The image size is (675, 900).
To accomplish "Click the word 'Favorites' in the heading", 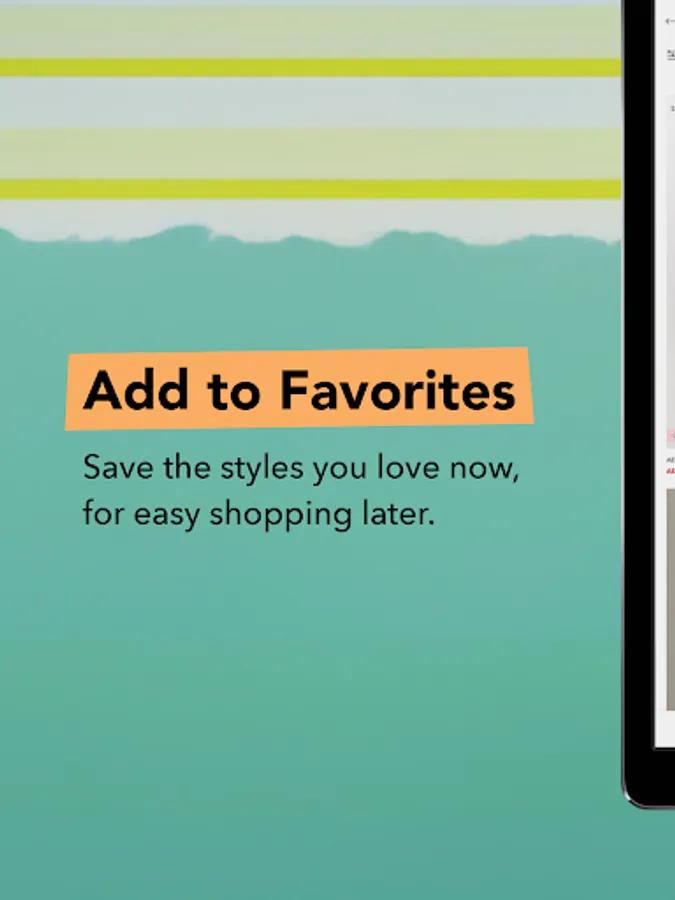I will 398,390.
